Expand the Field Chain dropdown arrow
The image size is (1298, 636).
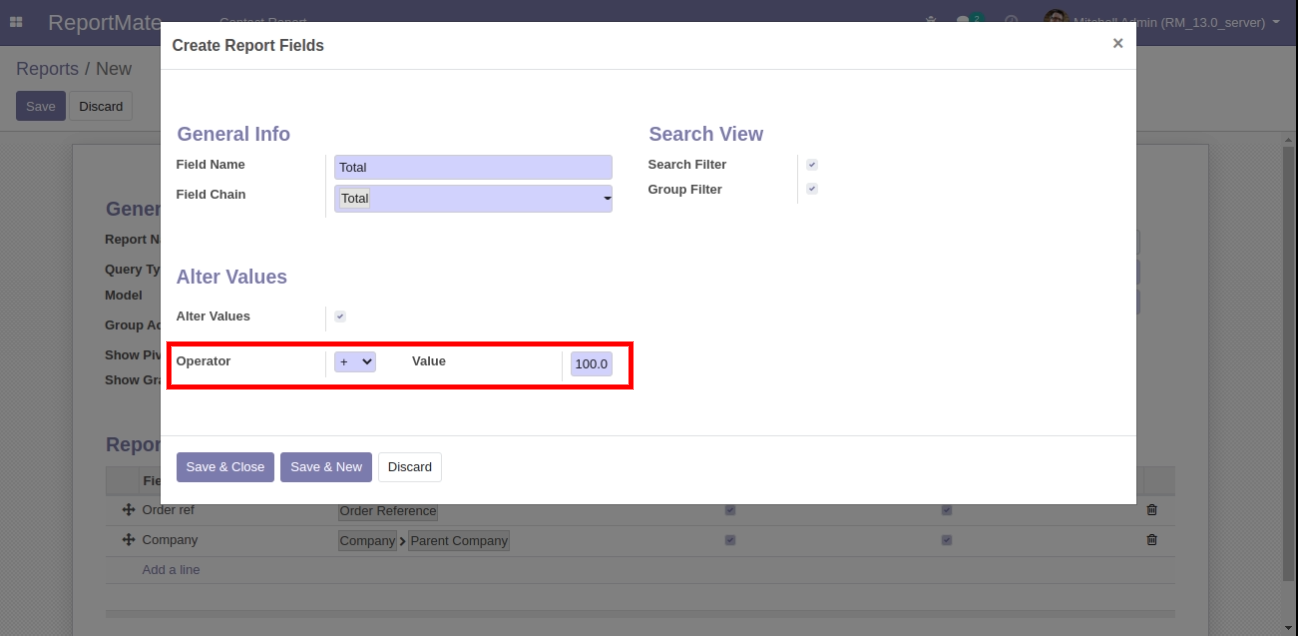(606, 199)
